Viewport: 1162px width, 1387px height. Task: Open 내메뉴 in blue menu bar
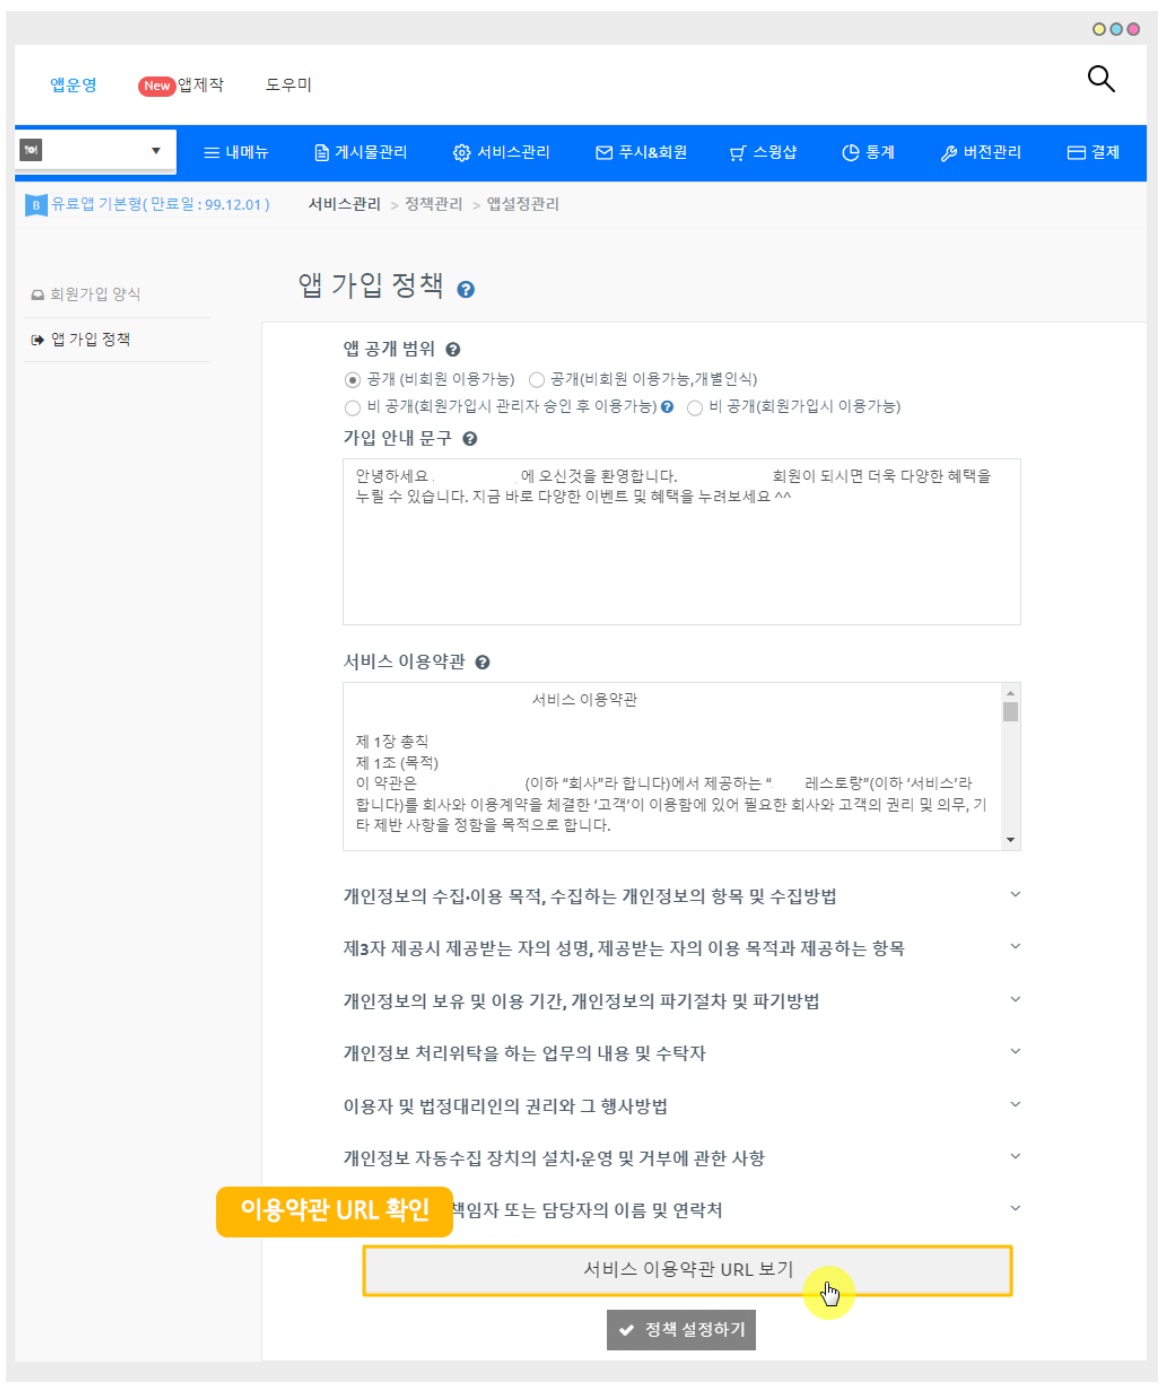(236, 153)
